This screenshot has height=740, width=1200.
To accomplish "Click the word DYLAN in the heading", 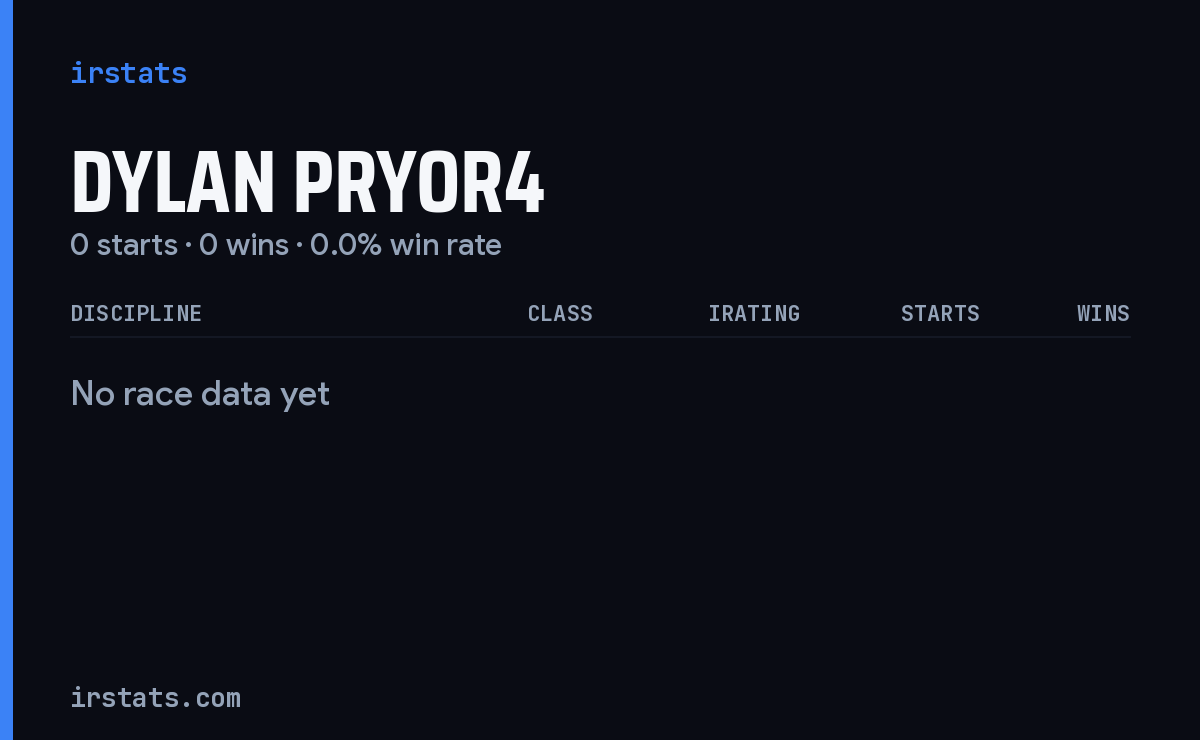I will coord(173,183).
